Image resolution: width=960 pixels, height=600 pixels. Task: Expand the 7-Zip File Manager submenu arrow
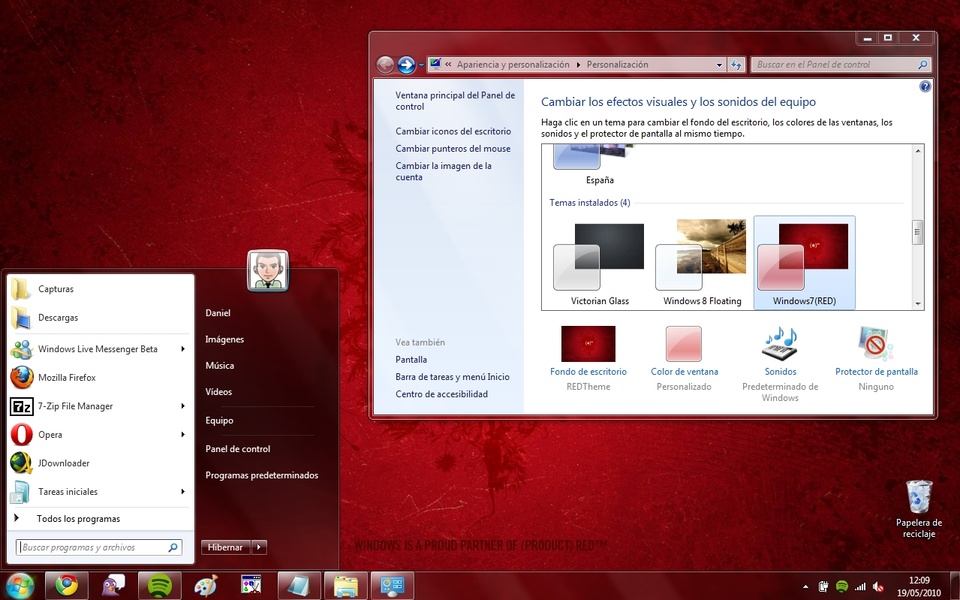click(x=183, y=406)
